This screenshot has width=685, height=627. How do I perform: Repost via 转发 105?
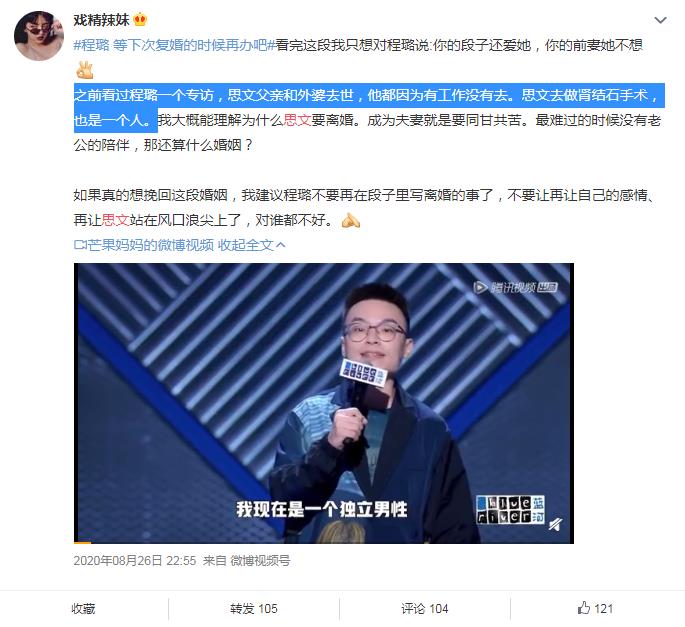point(254,609)
